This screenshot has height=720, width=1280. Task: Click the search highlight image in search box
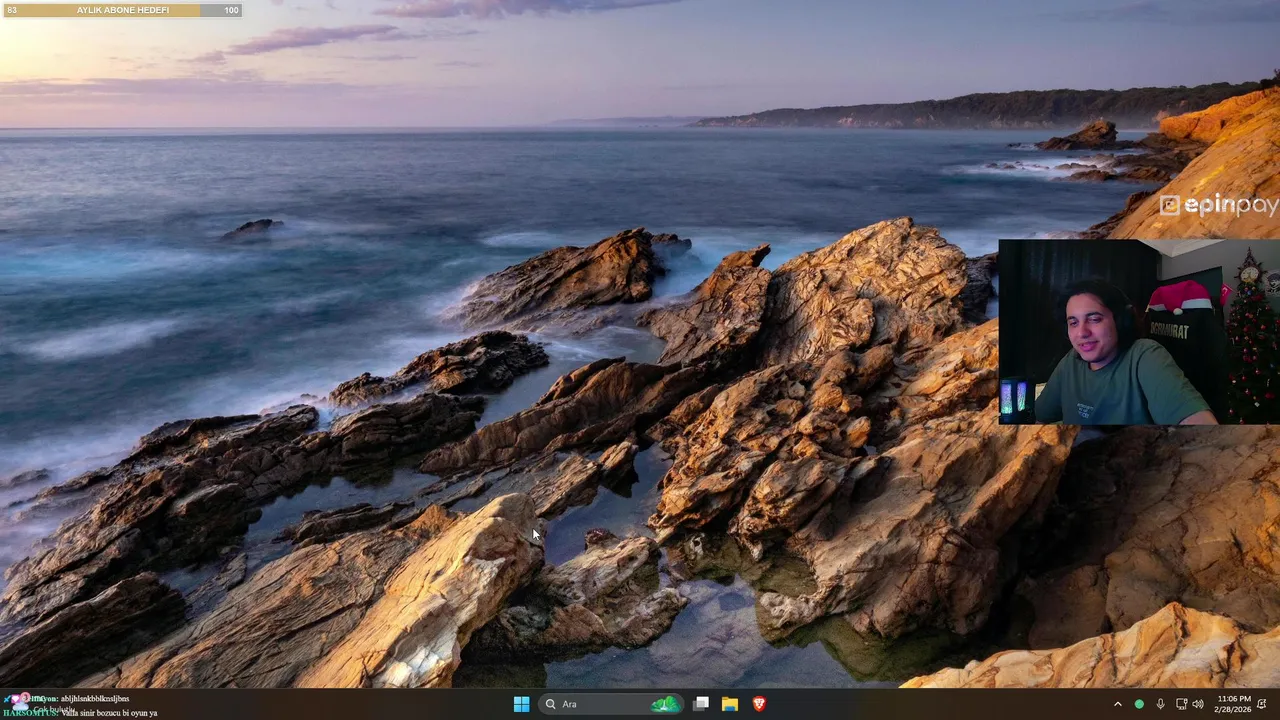pyautogui.click(x=665, y=704)
